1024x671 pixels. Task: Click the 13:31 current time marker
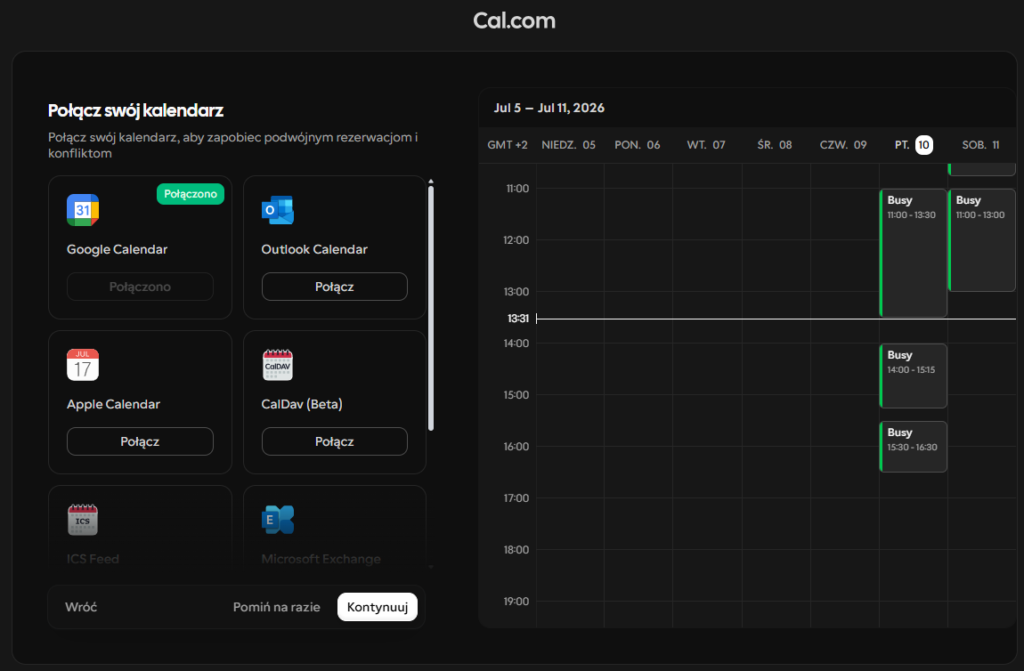[518, 318]
